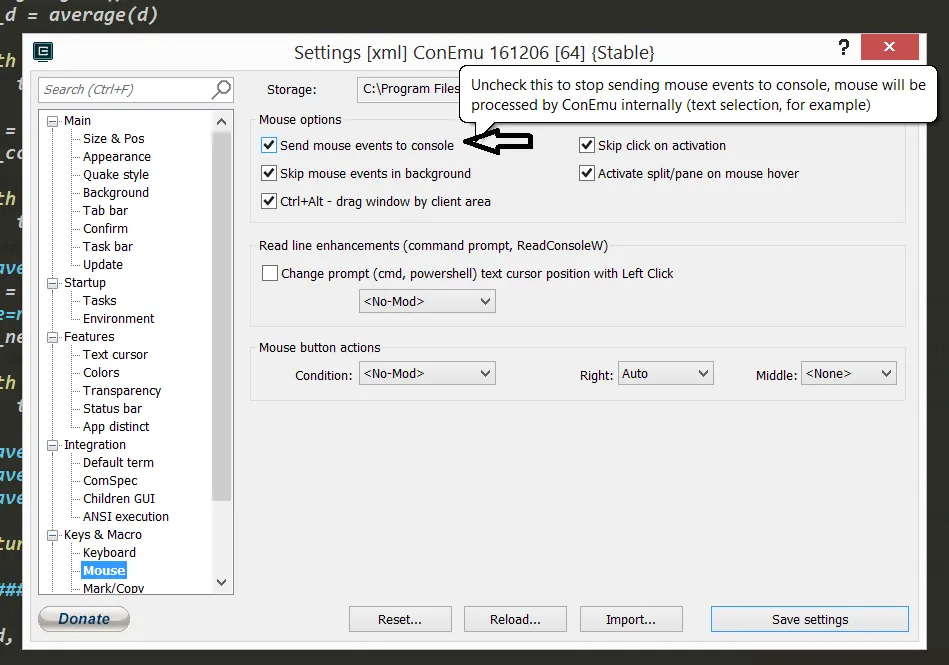
Task: Collapse the Features tree node
Action: point(53,337)
